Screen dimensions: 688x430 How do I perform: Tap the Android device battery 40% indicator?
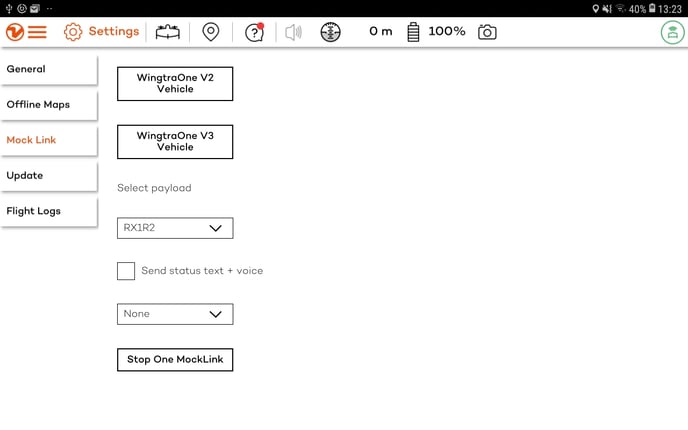coord(642,9)
